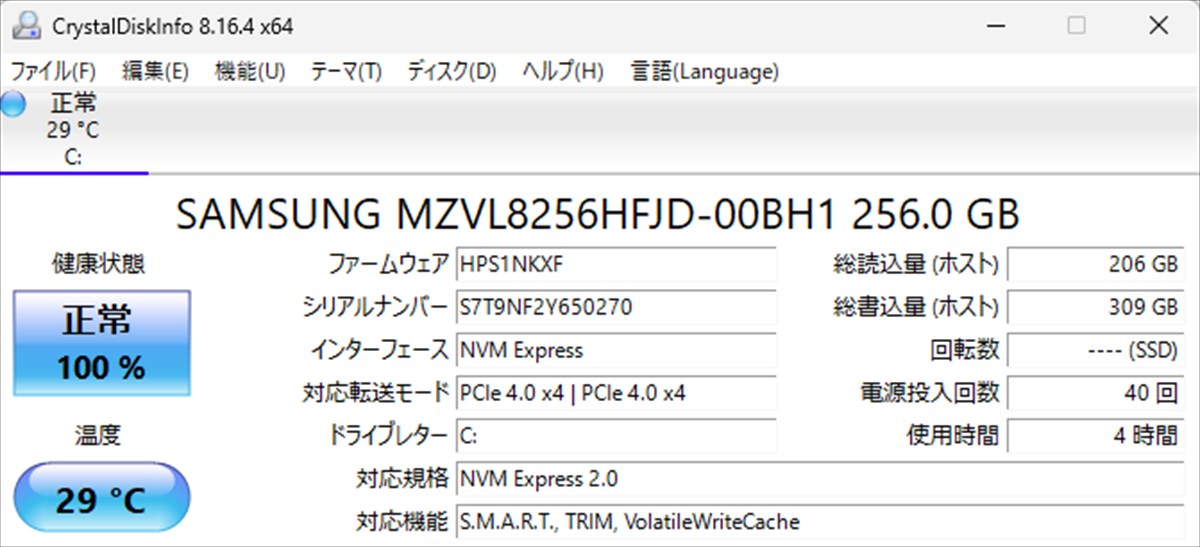Click the firmware field HPS1NKXF
1200x547 pixels.
click(x=615, y=265)
